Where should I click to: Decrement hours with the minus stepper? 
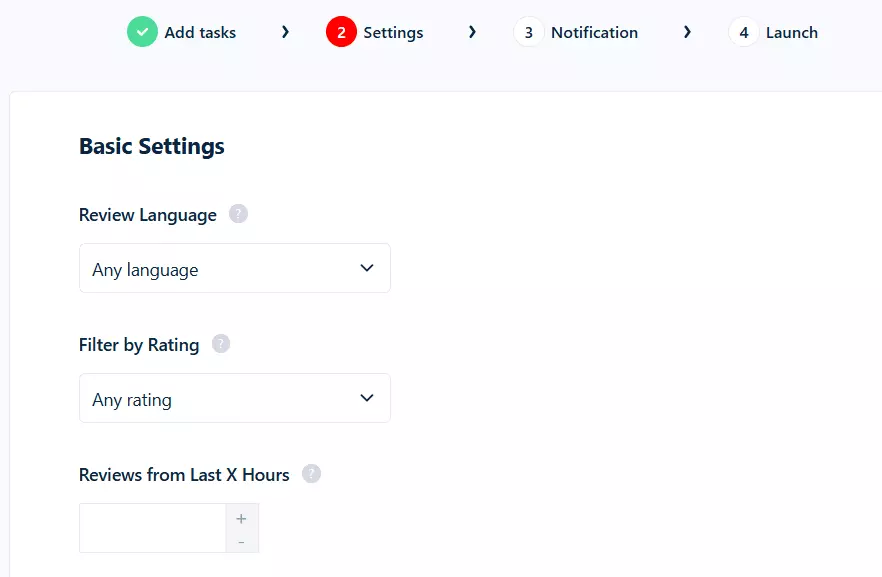point(241,541)
